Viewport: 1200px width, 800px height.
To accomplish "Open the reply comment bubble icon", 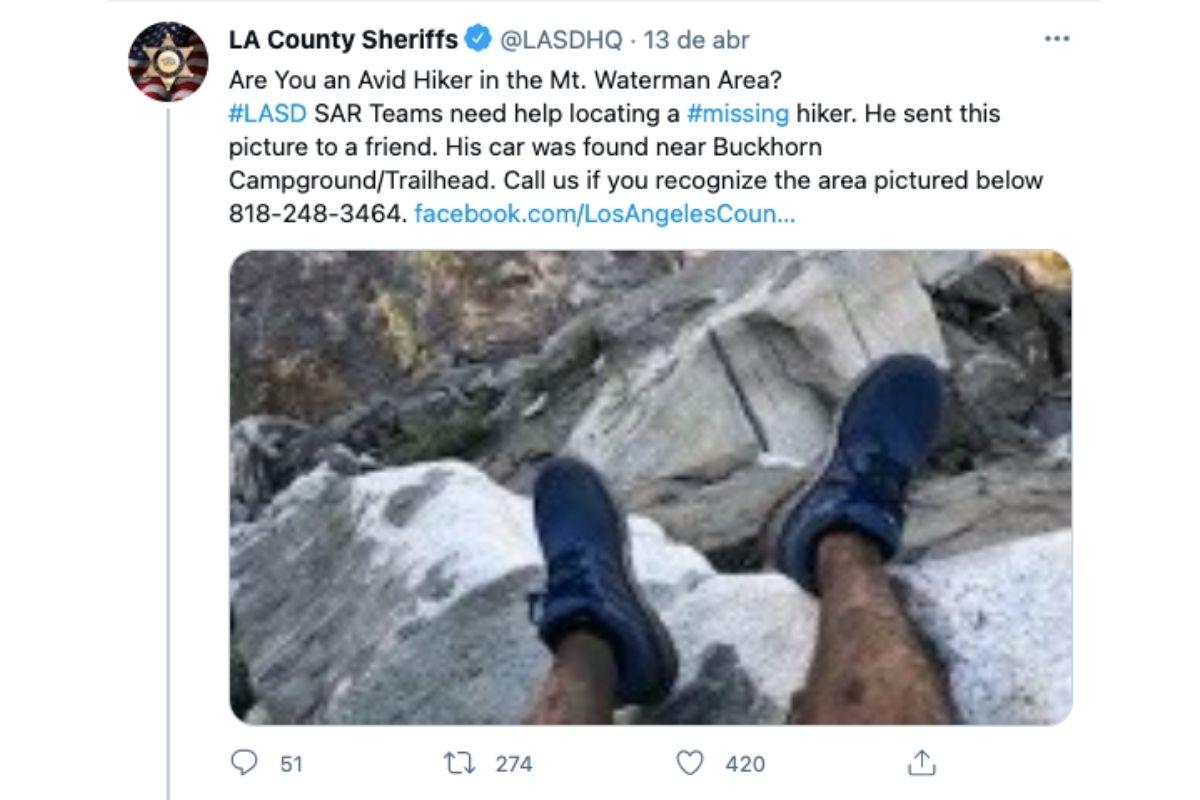I will tap(245, 764).
